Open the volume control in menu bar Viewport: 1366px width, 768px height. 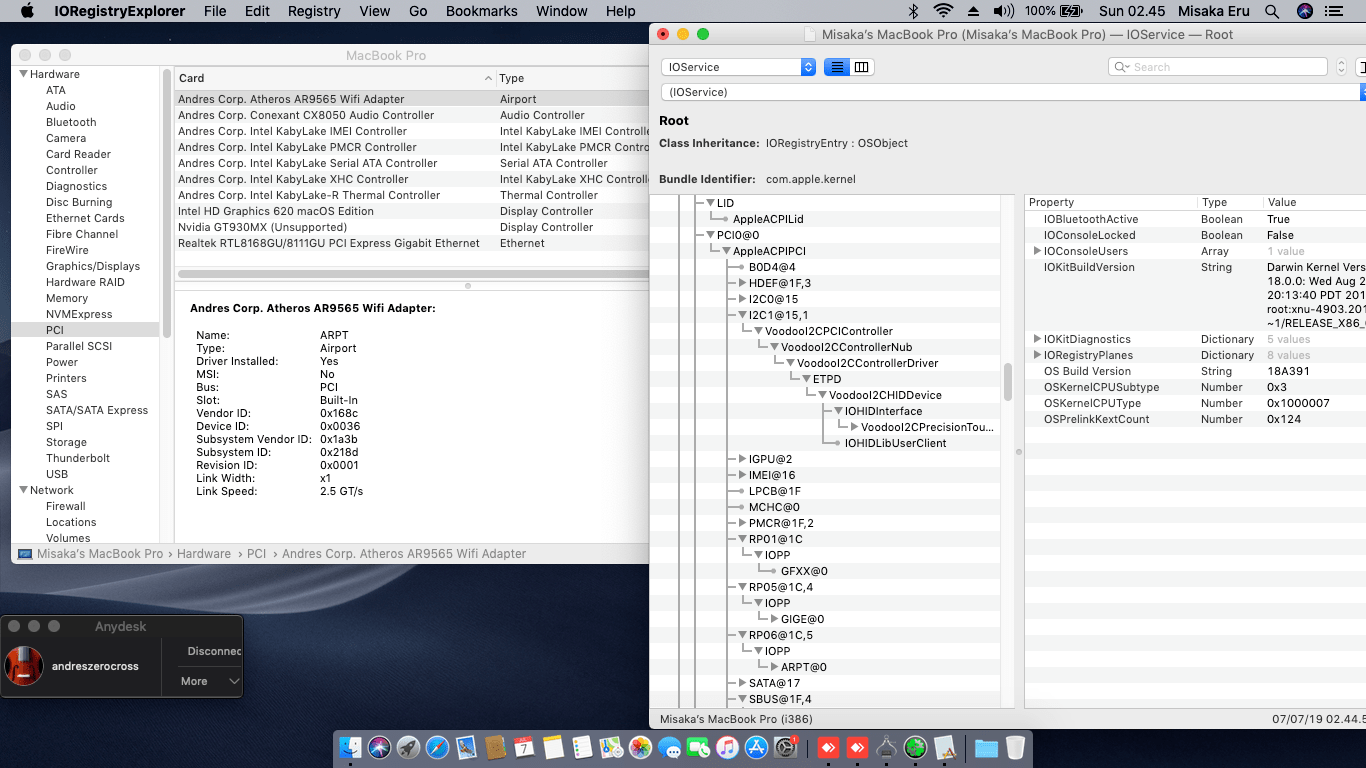coord(1004,11)
